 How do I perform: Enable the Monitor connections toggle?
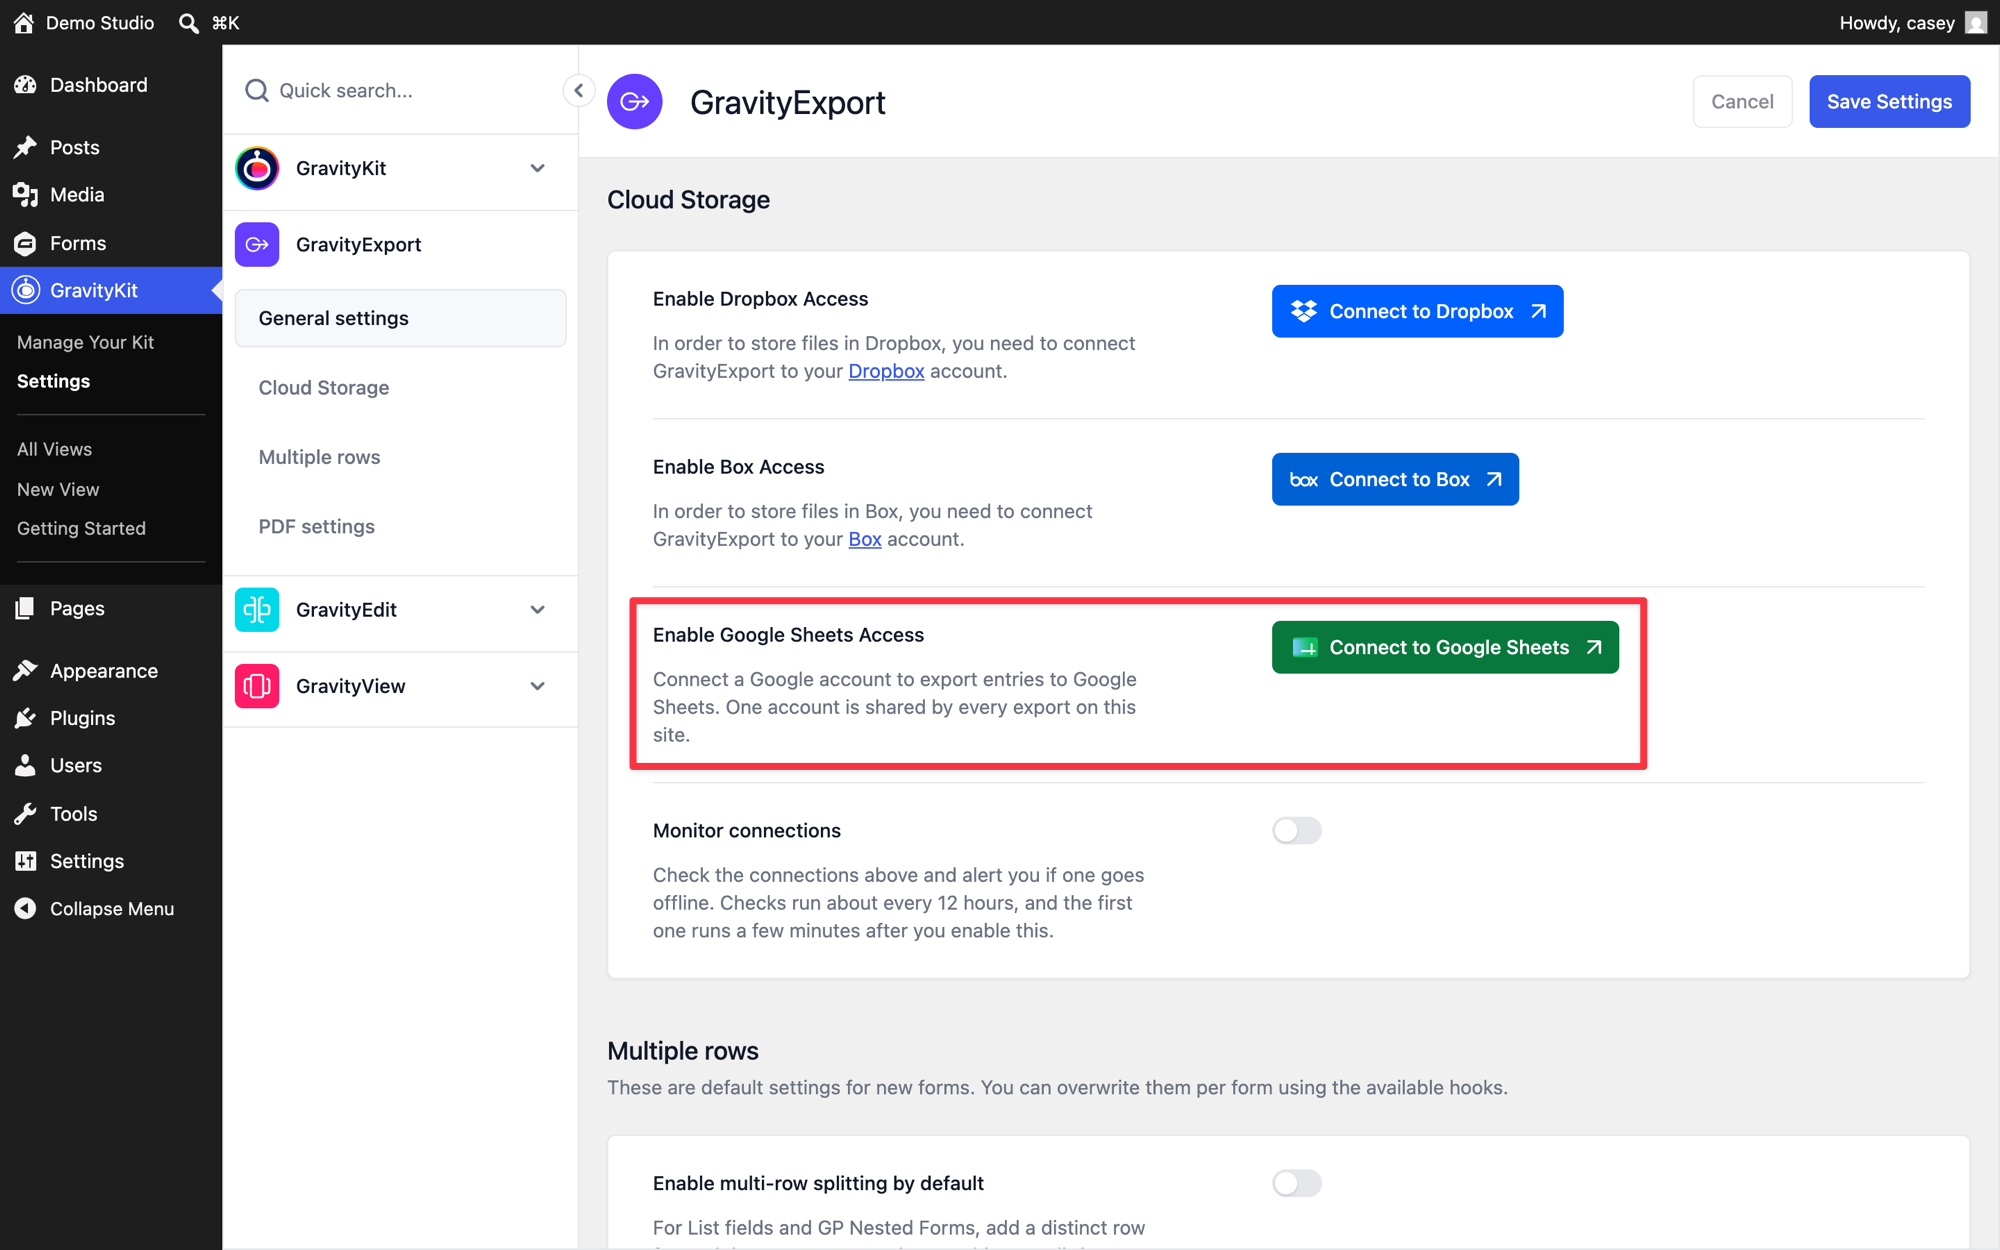point(1297,830)
